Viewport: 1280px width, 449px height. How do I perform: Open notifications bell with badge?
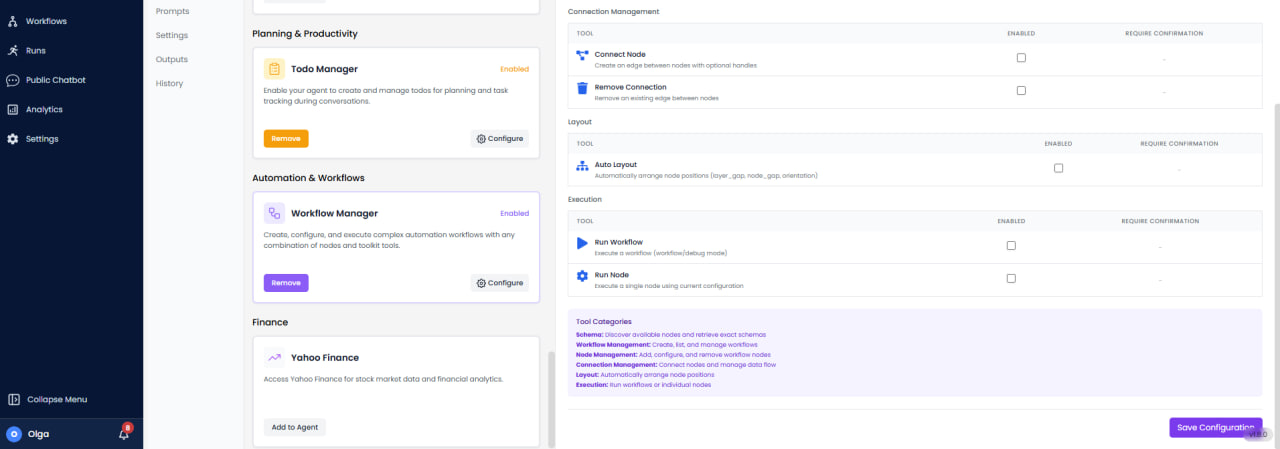point(124,434)
